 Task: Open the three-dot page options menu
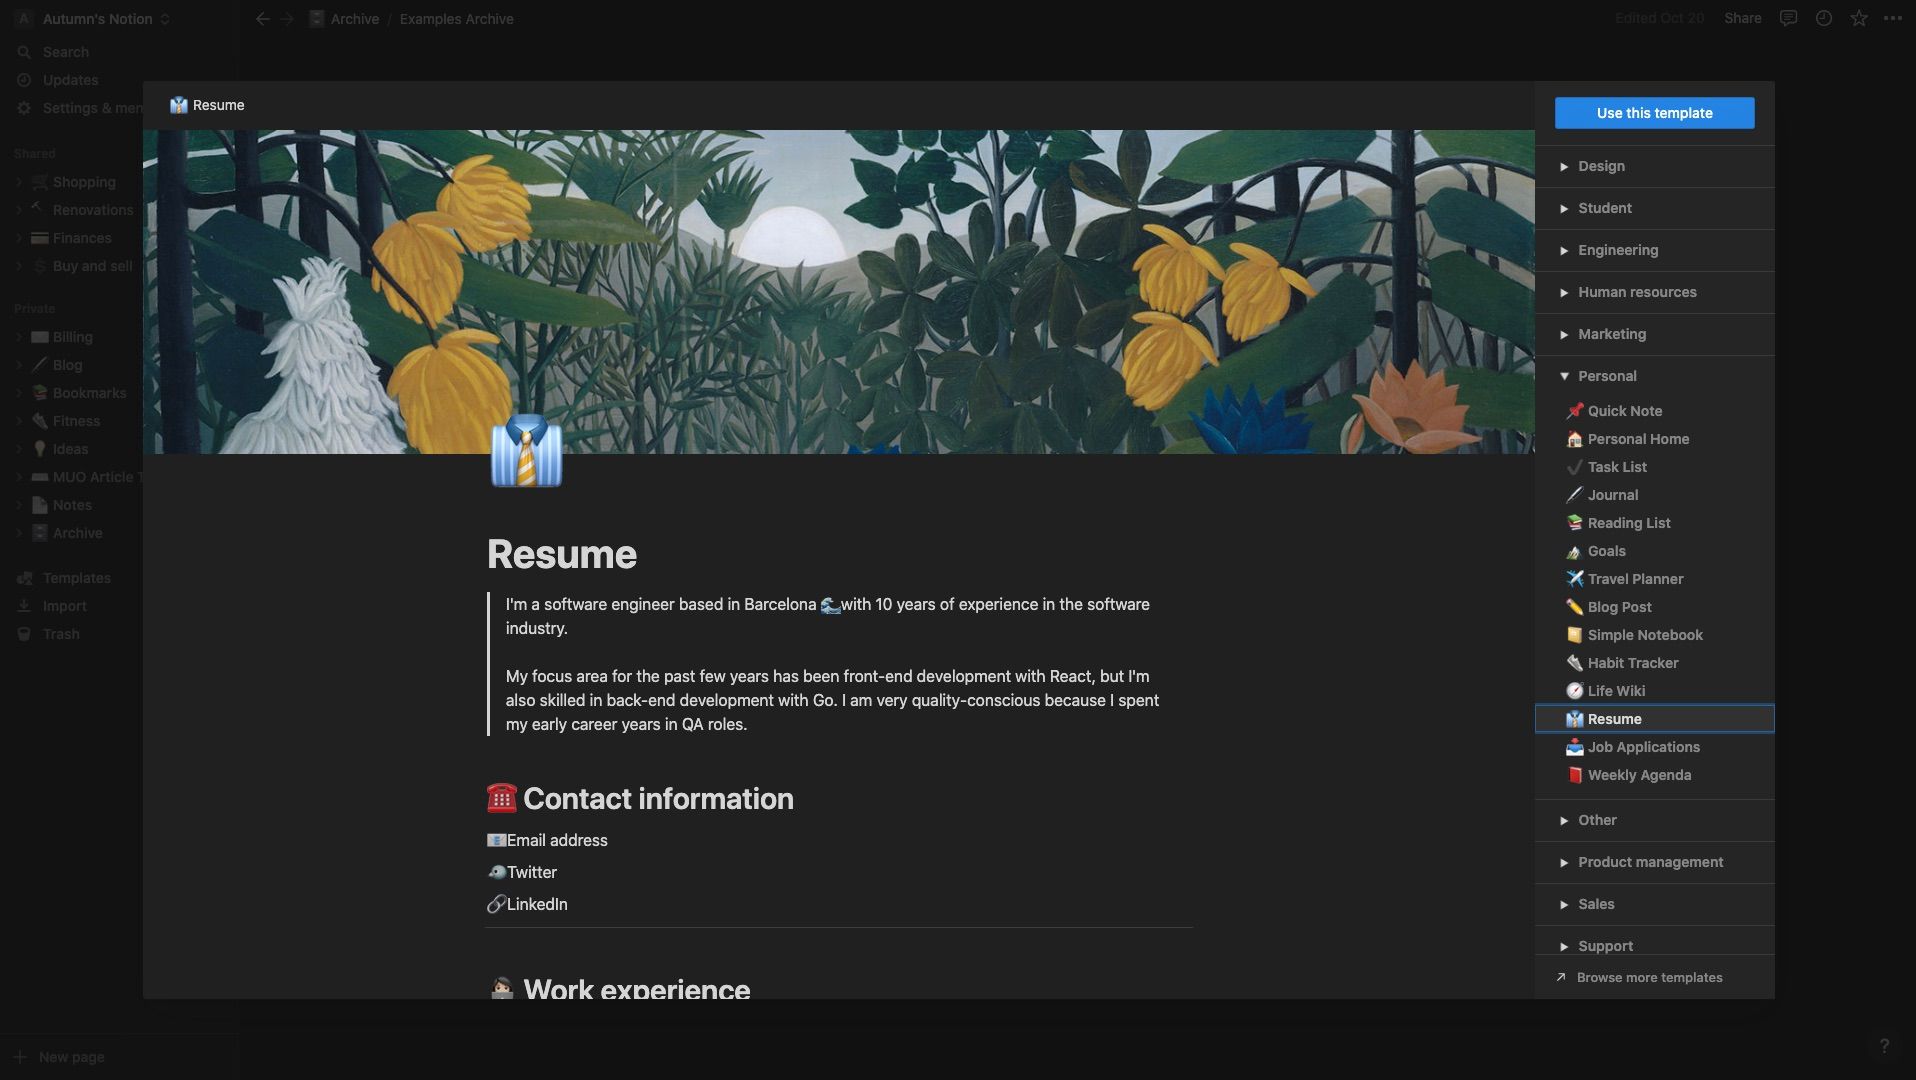click(1893, 19)
